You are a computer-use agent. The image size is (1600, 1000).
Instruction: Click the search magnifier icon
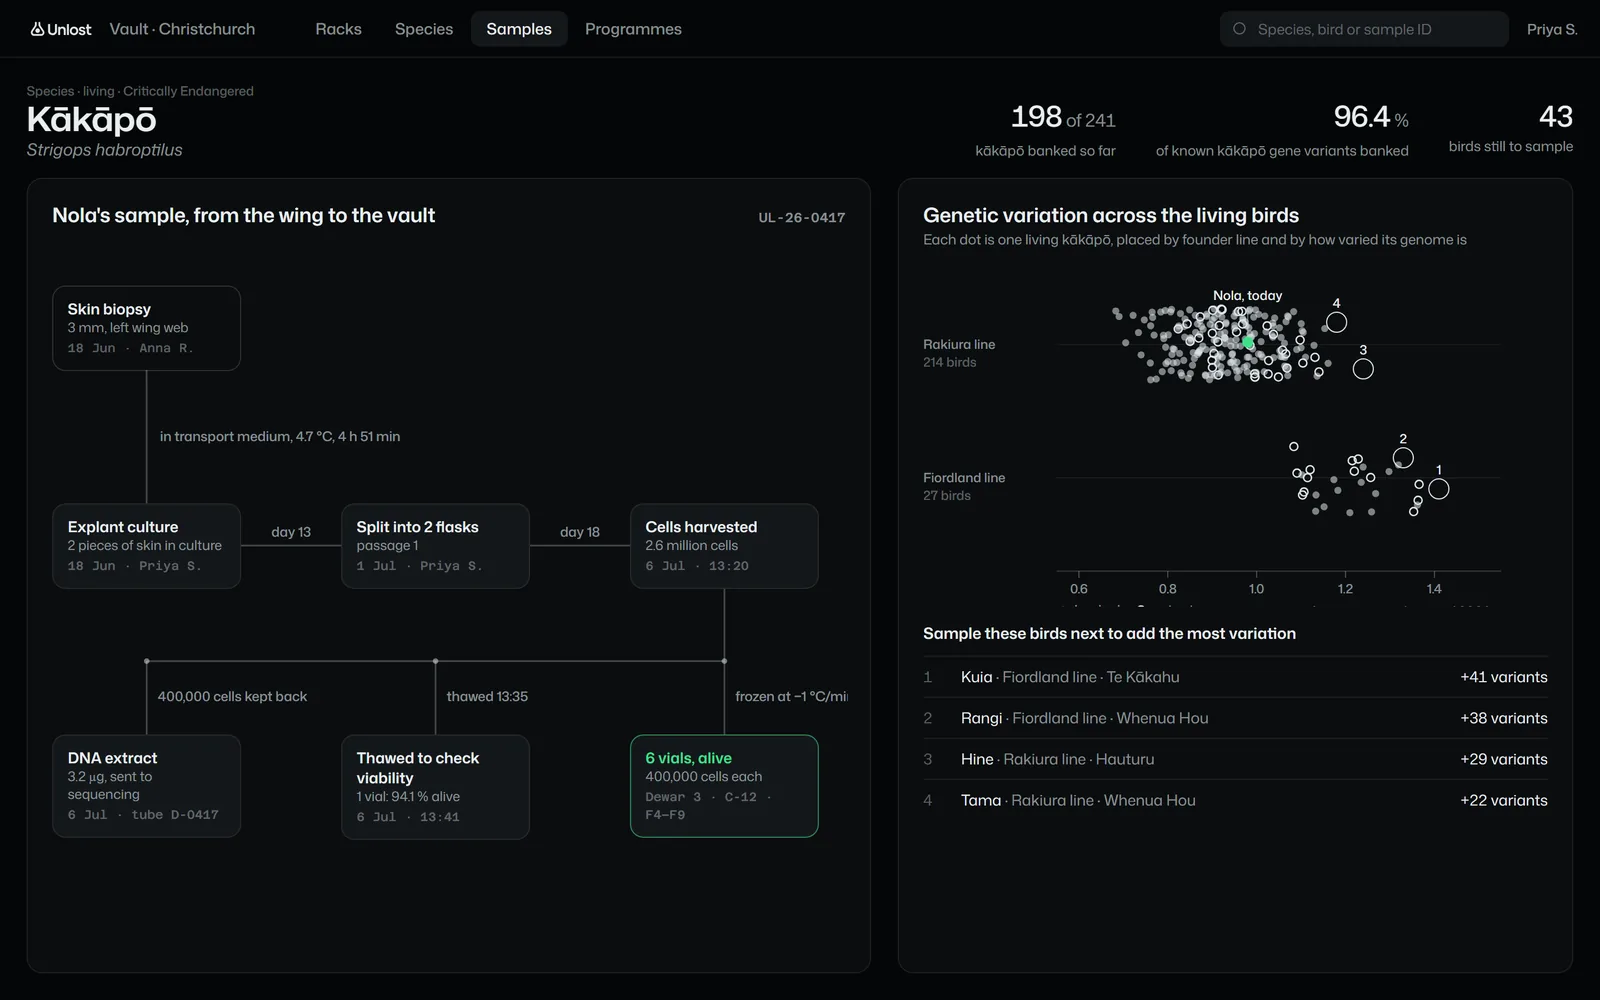point(1240,29)
